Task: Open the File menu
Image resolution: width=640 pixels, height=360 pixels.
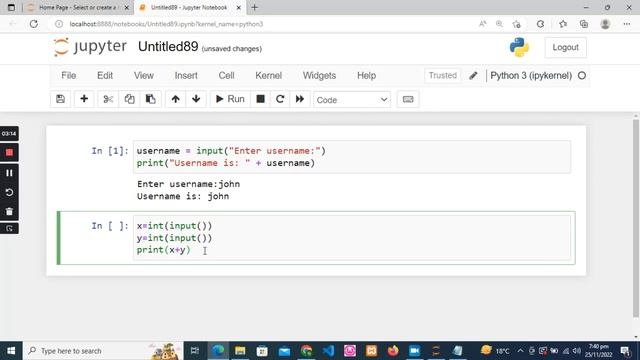Action: click(x=69, y=76)
